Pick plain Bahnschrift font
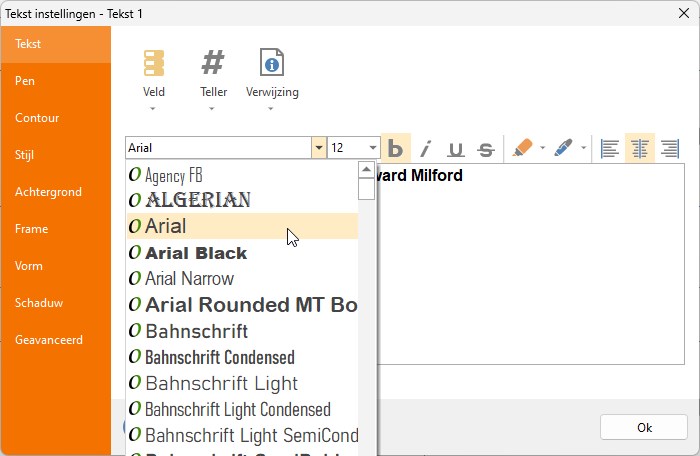The height and width of the screenshot is (456, 700). [242, 331]
